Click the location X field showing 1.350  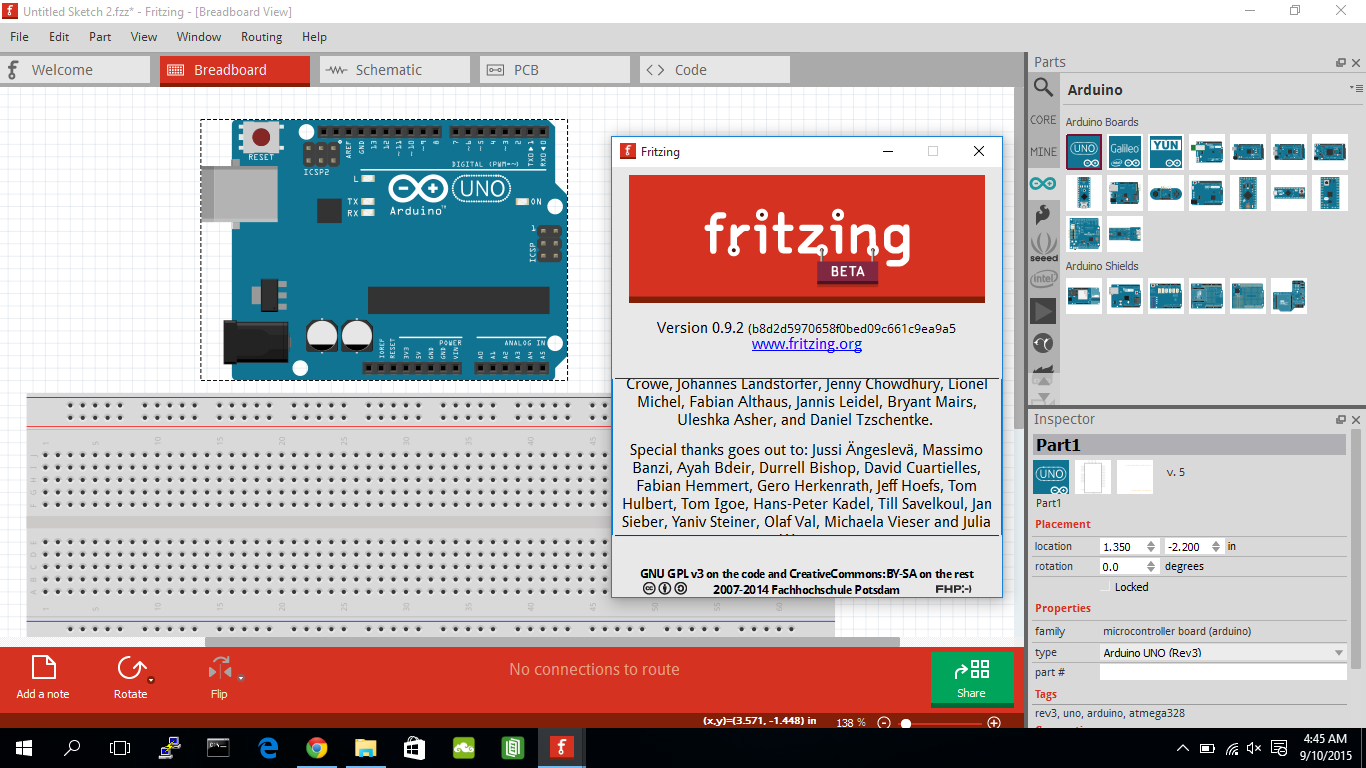pyautogui.click(x=1128, y=546)
